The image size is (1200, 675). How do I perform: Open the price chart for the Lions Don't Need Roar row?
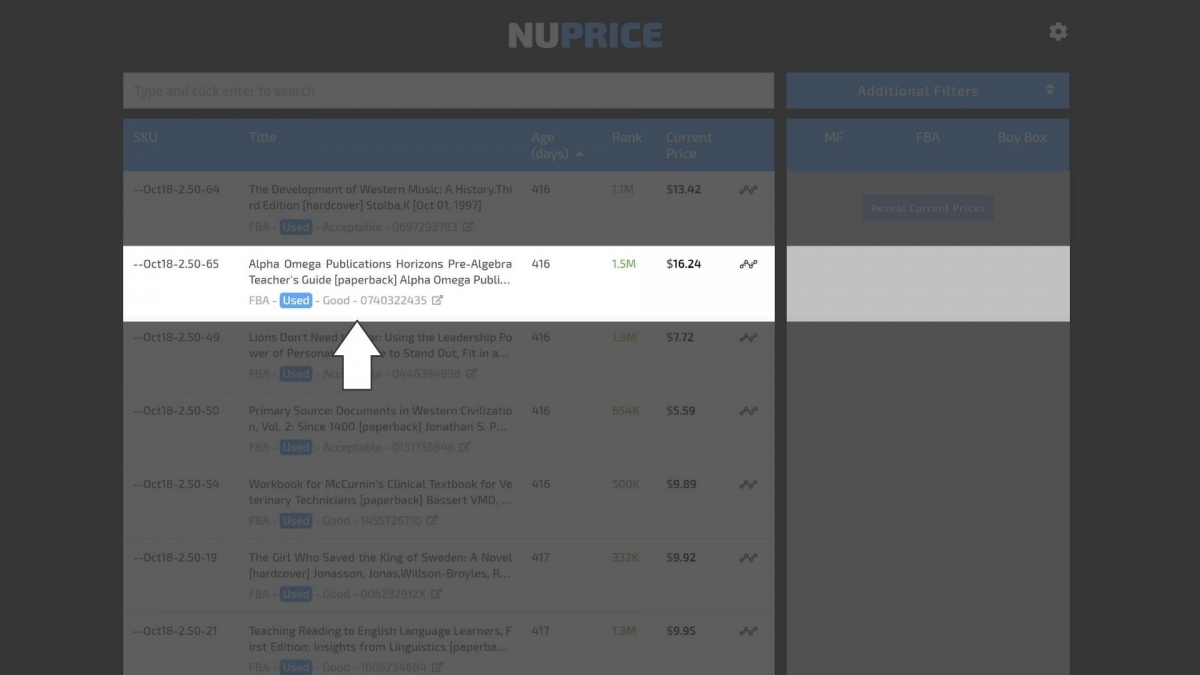[x=748, y=337]
